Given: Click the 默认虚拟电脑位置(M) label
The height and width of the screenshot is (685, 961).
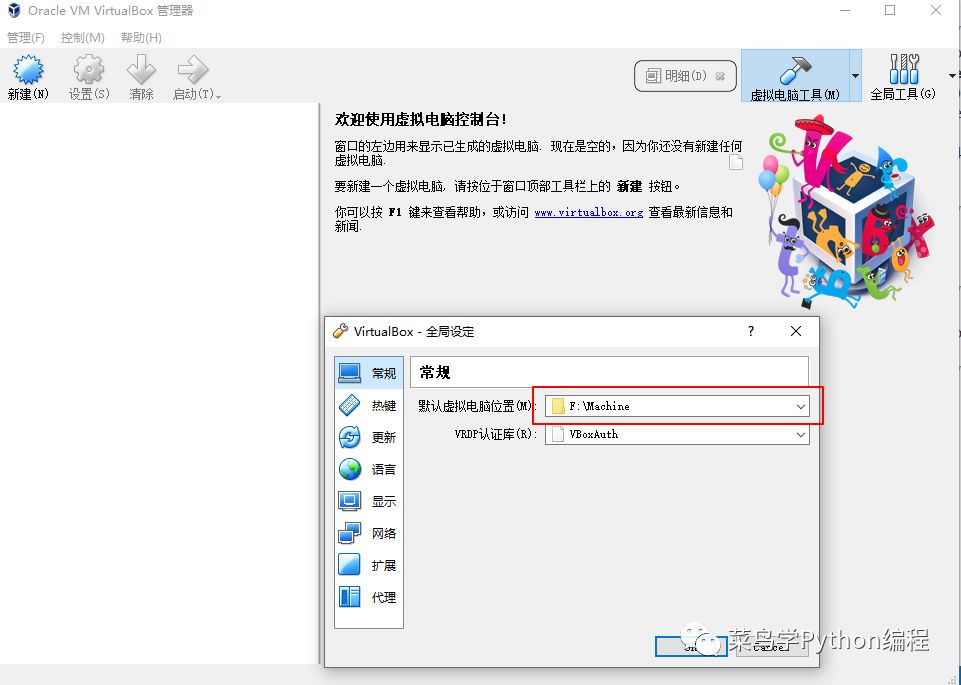Looking at the screenshot, I should [x=477, y=406].
